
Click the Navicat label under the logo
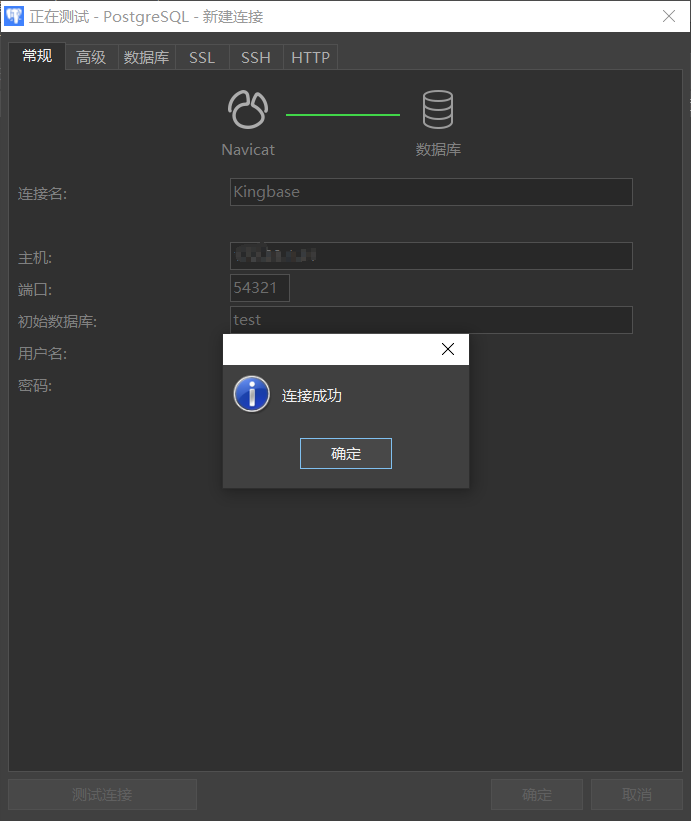point(248,150)
